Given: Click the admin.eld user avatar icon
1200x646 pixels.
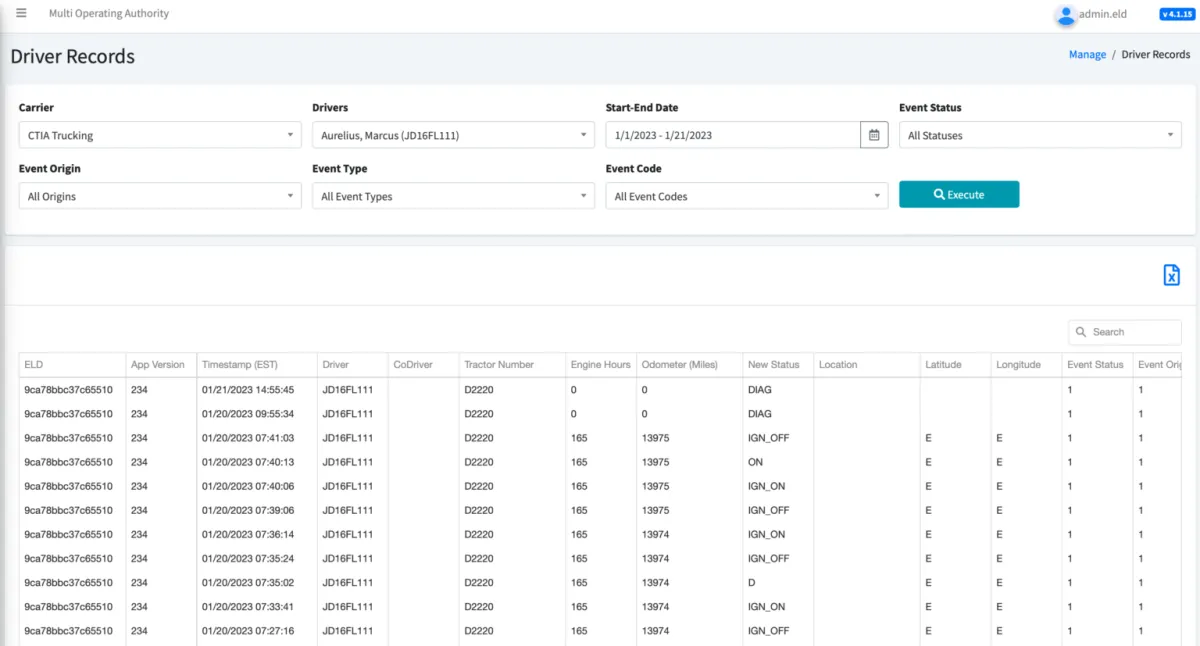Looking at the screenshot, I should pos(1066,15).
